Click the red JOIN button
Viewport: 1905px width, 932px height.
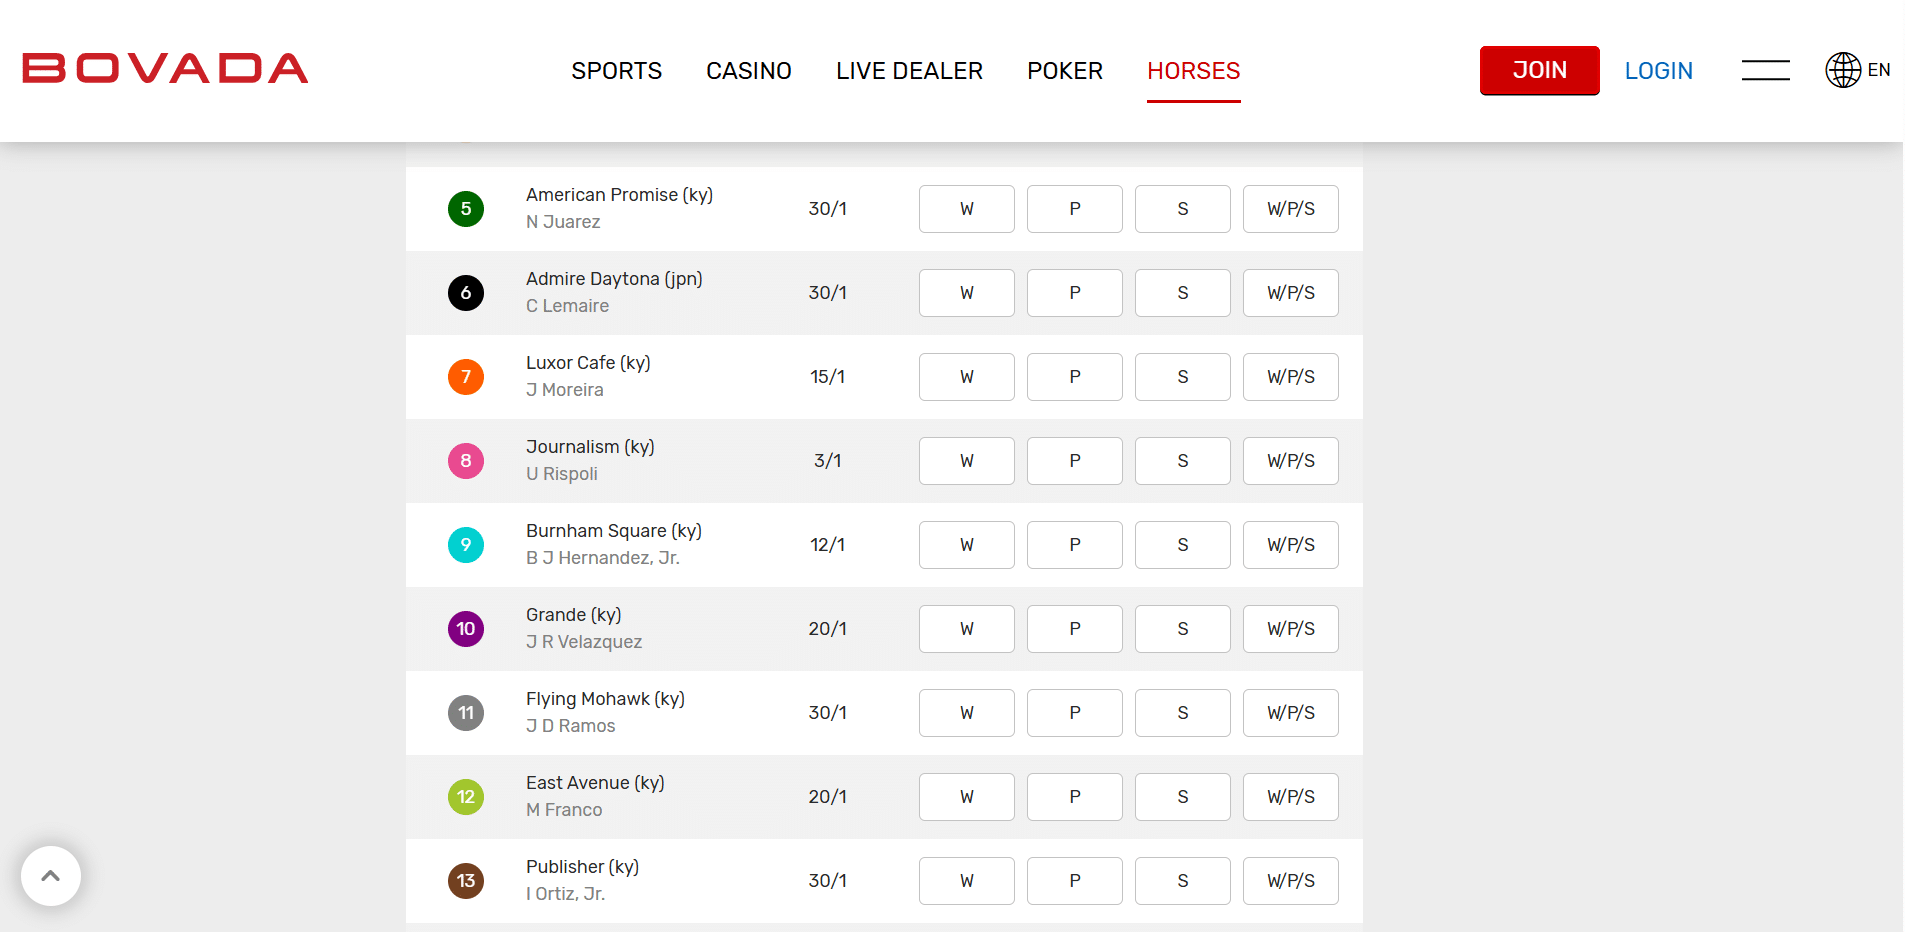click(x=1540, y=70)
